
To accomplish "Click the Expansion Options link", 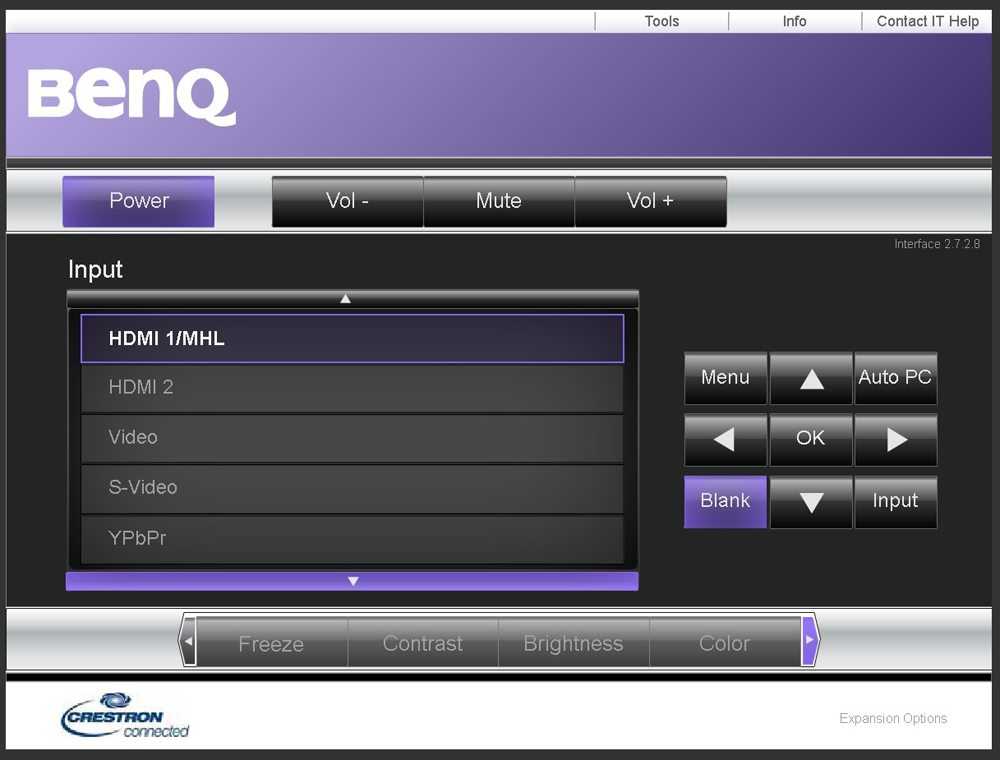I will [893, 719].
